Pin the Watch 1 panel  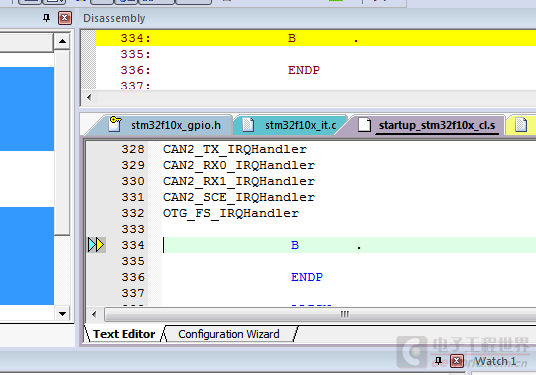tap(438, 361)
